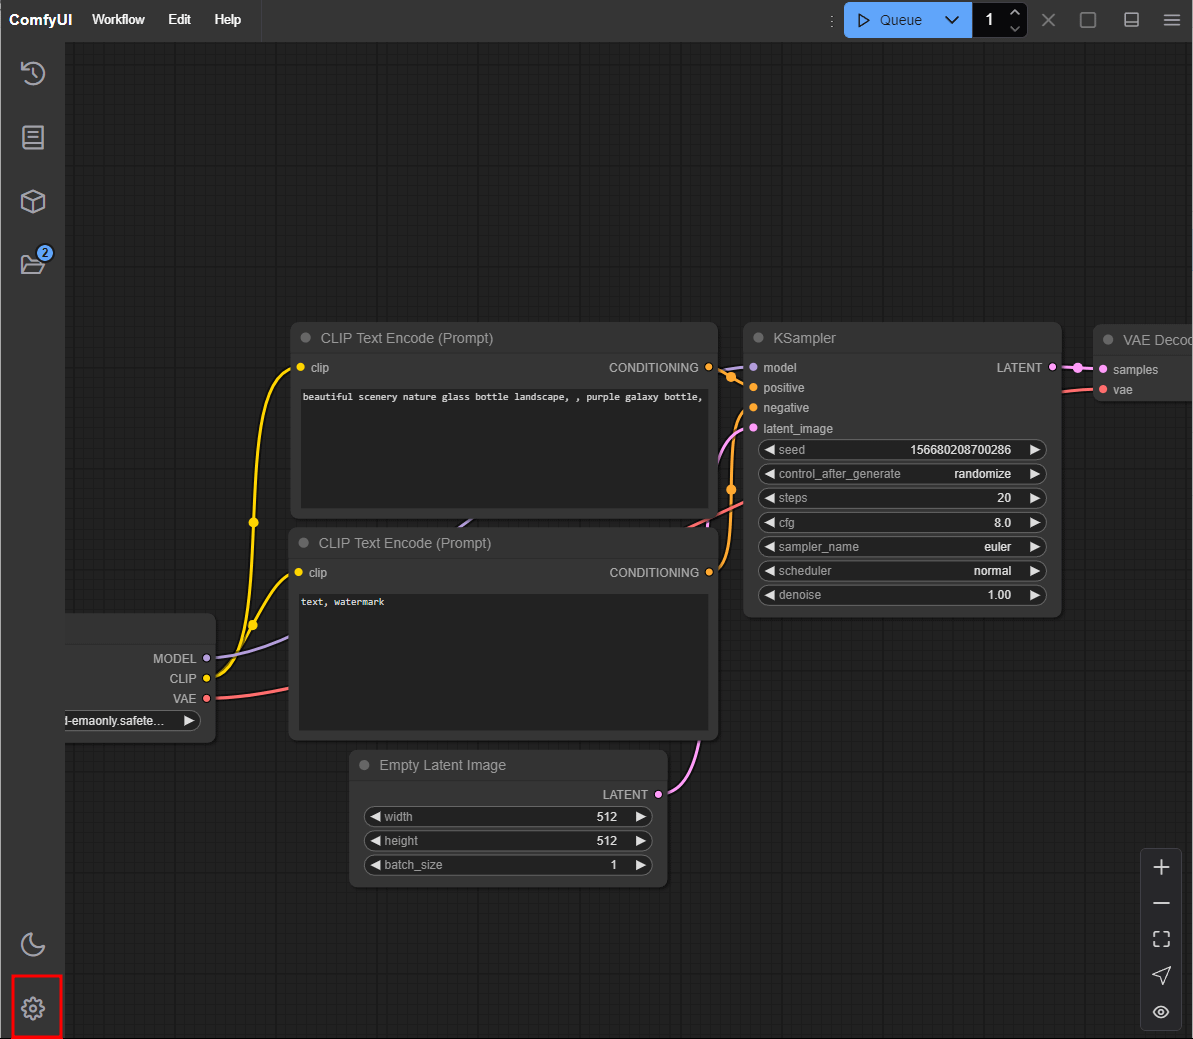Click the negative prompt text, watermark field

504,662
